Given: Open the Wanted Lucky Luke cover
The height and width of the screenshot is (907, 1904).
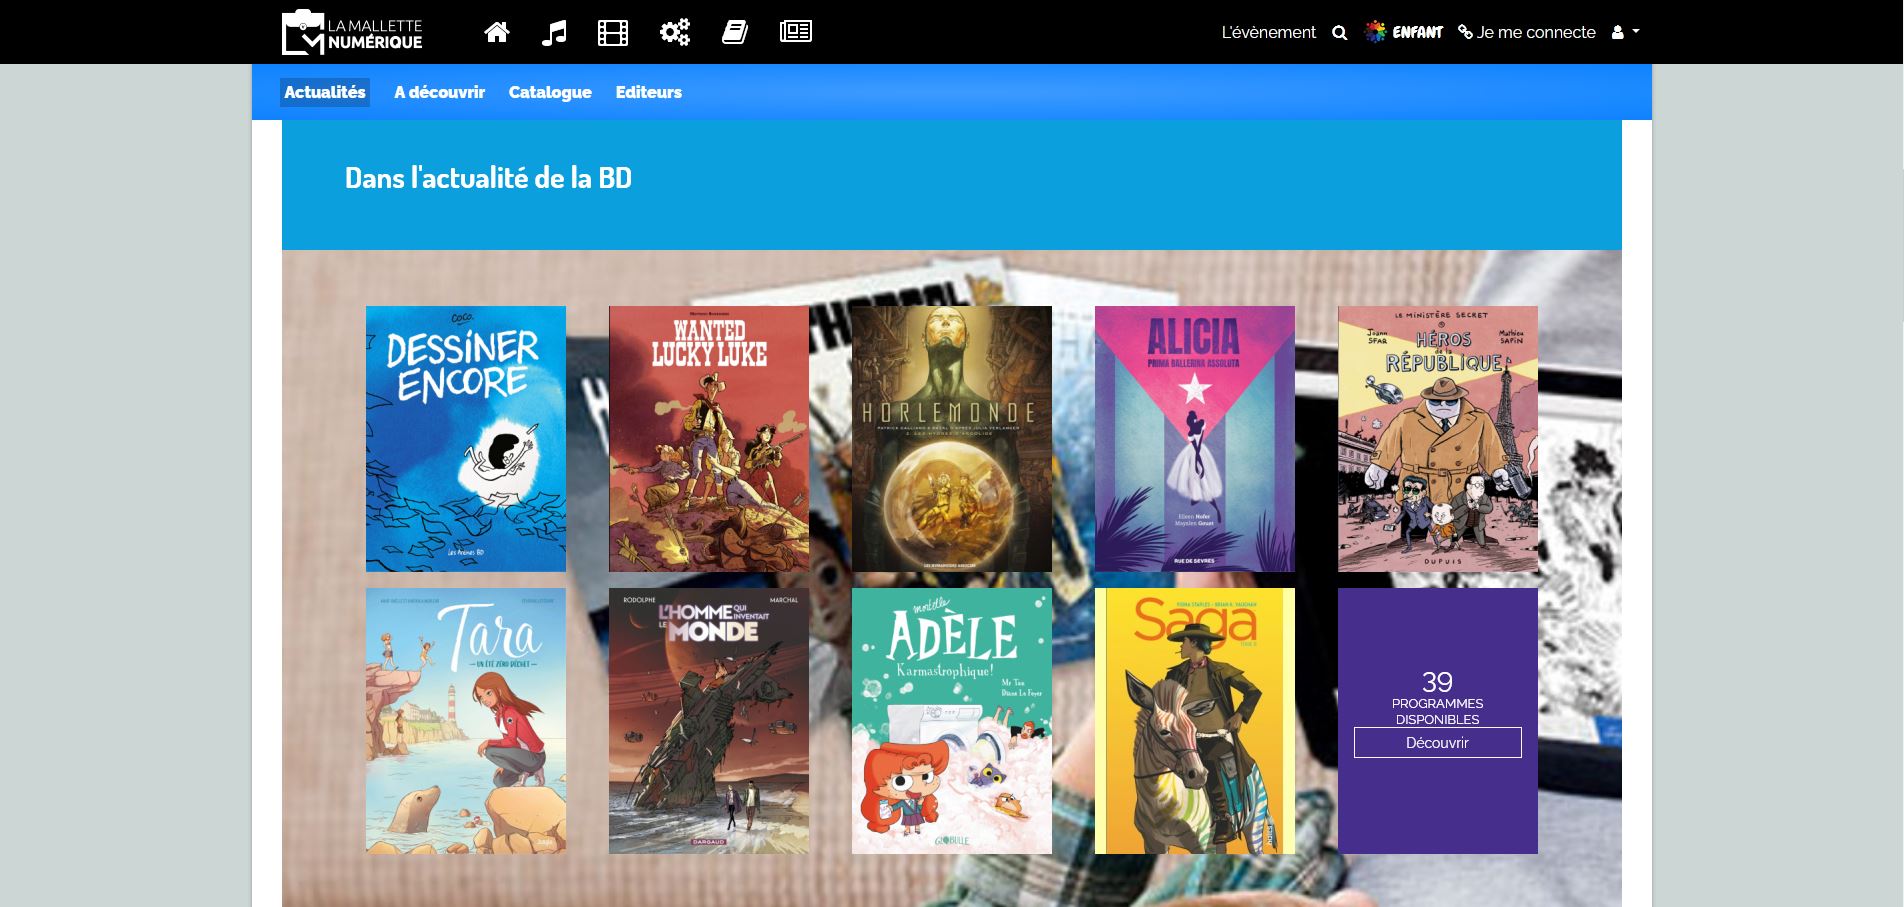Looking at the screenshot, I should click(709, 439).
